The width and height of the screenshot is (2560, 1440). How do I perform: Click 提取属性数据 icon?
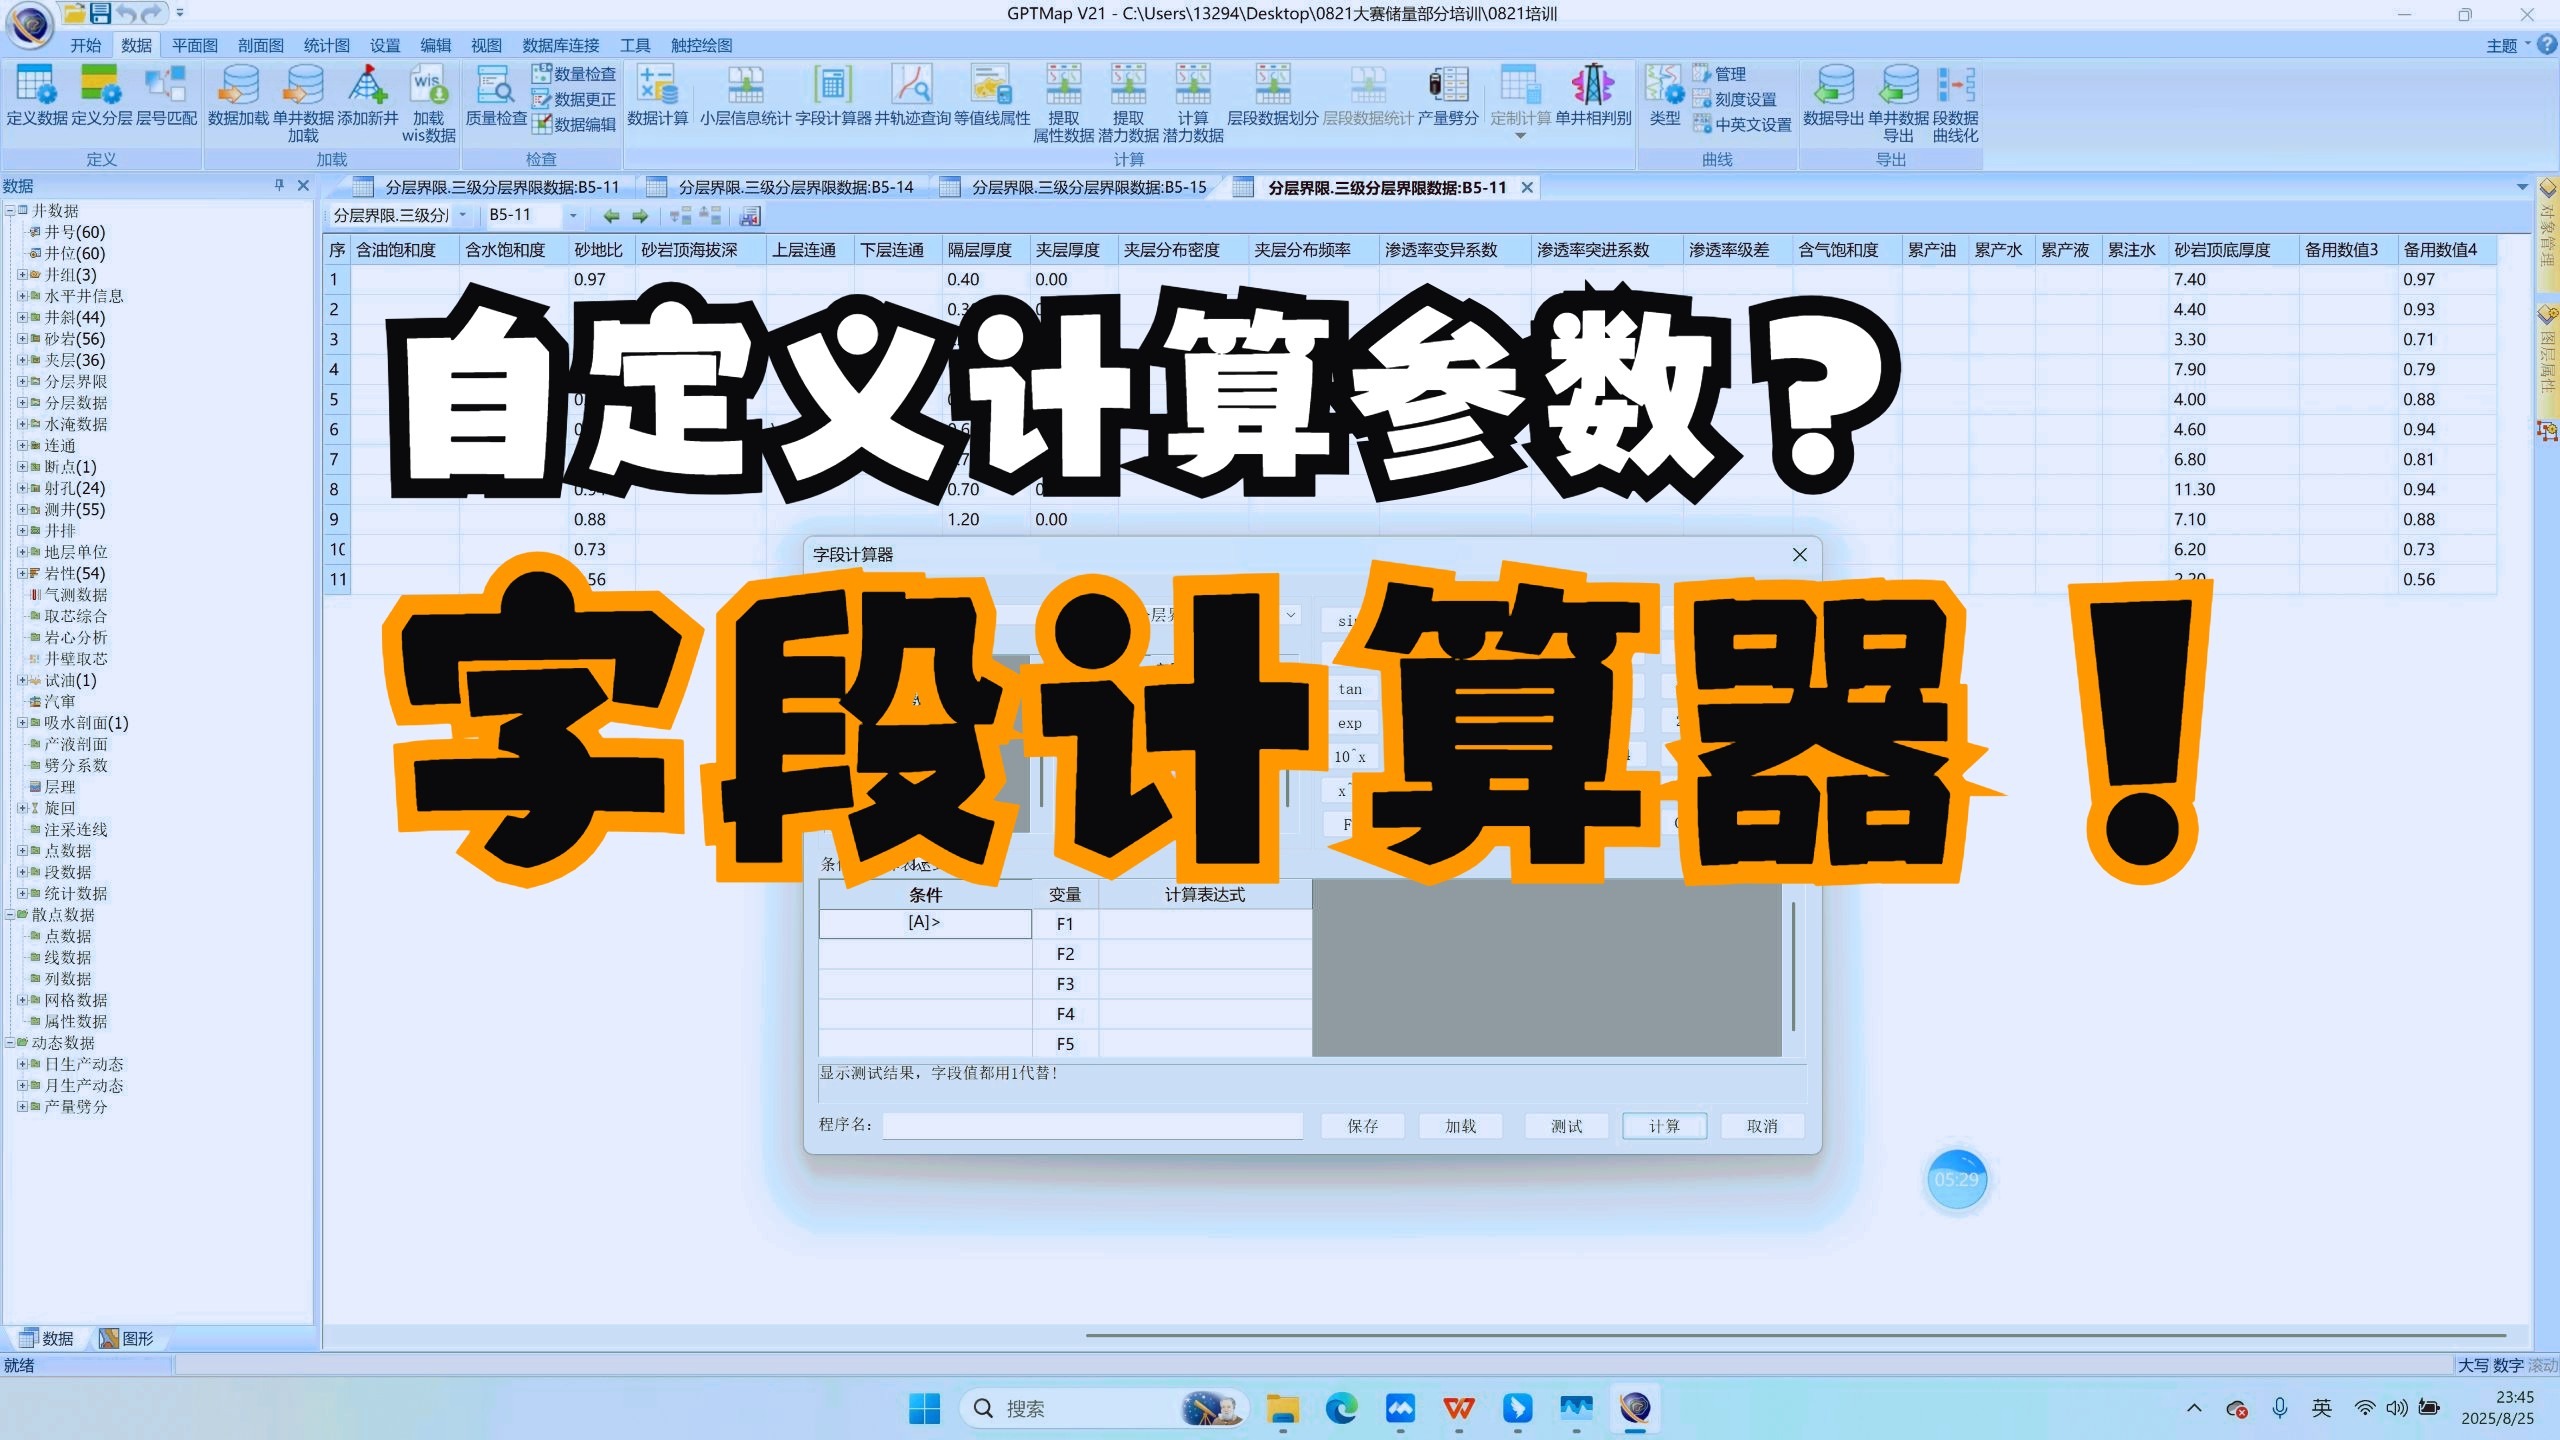1064,103
